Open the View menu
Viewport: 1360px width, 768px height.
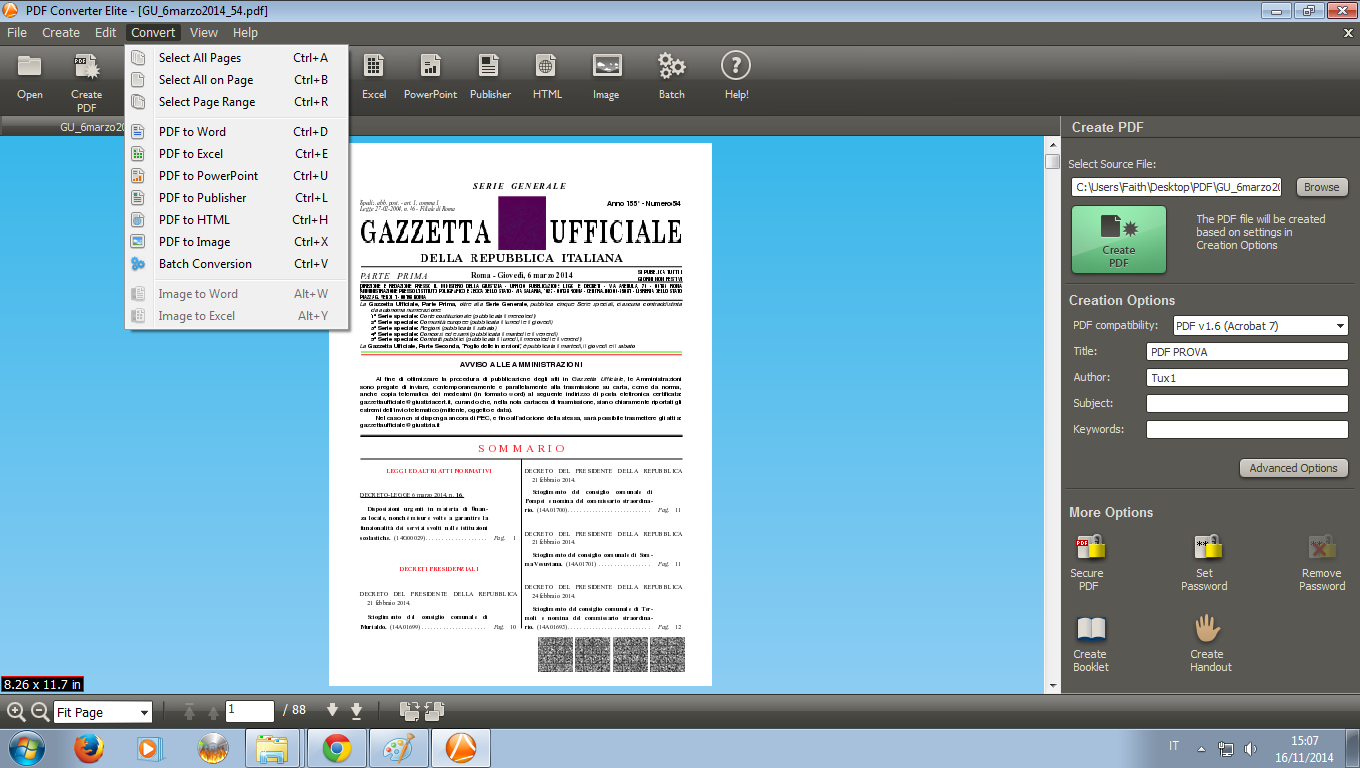click(204, 33)
